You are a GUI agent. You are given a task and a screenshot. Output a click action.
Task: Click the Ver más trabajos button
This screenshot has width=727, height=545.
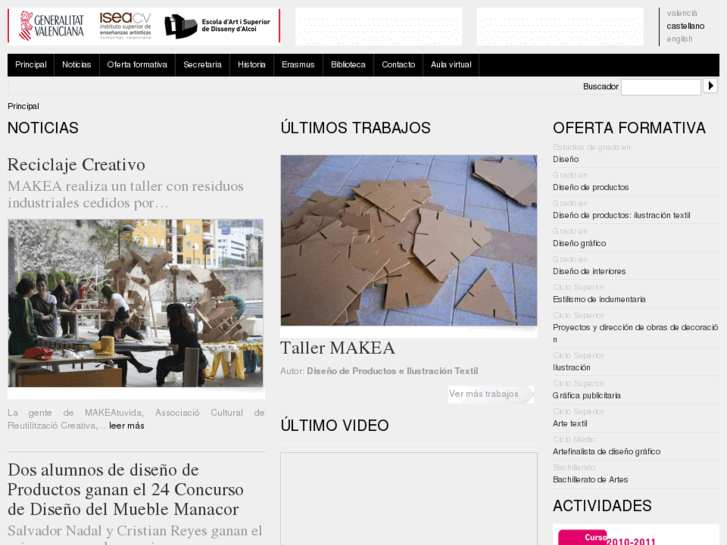(x=491, y=394)
